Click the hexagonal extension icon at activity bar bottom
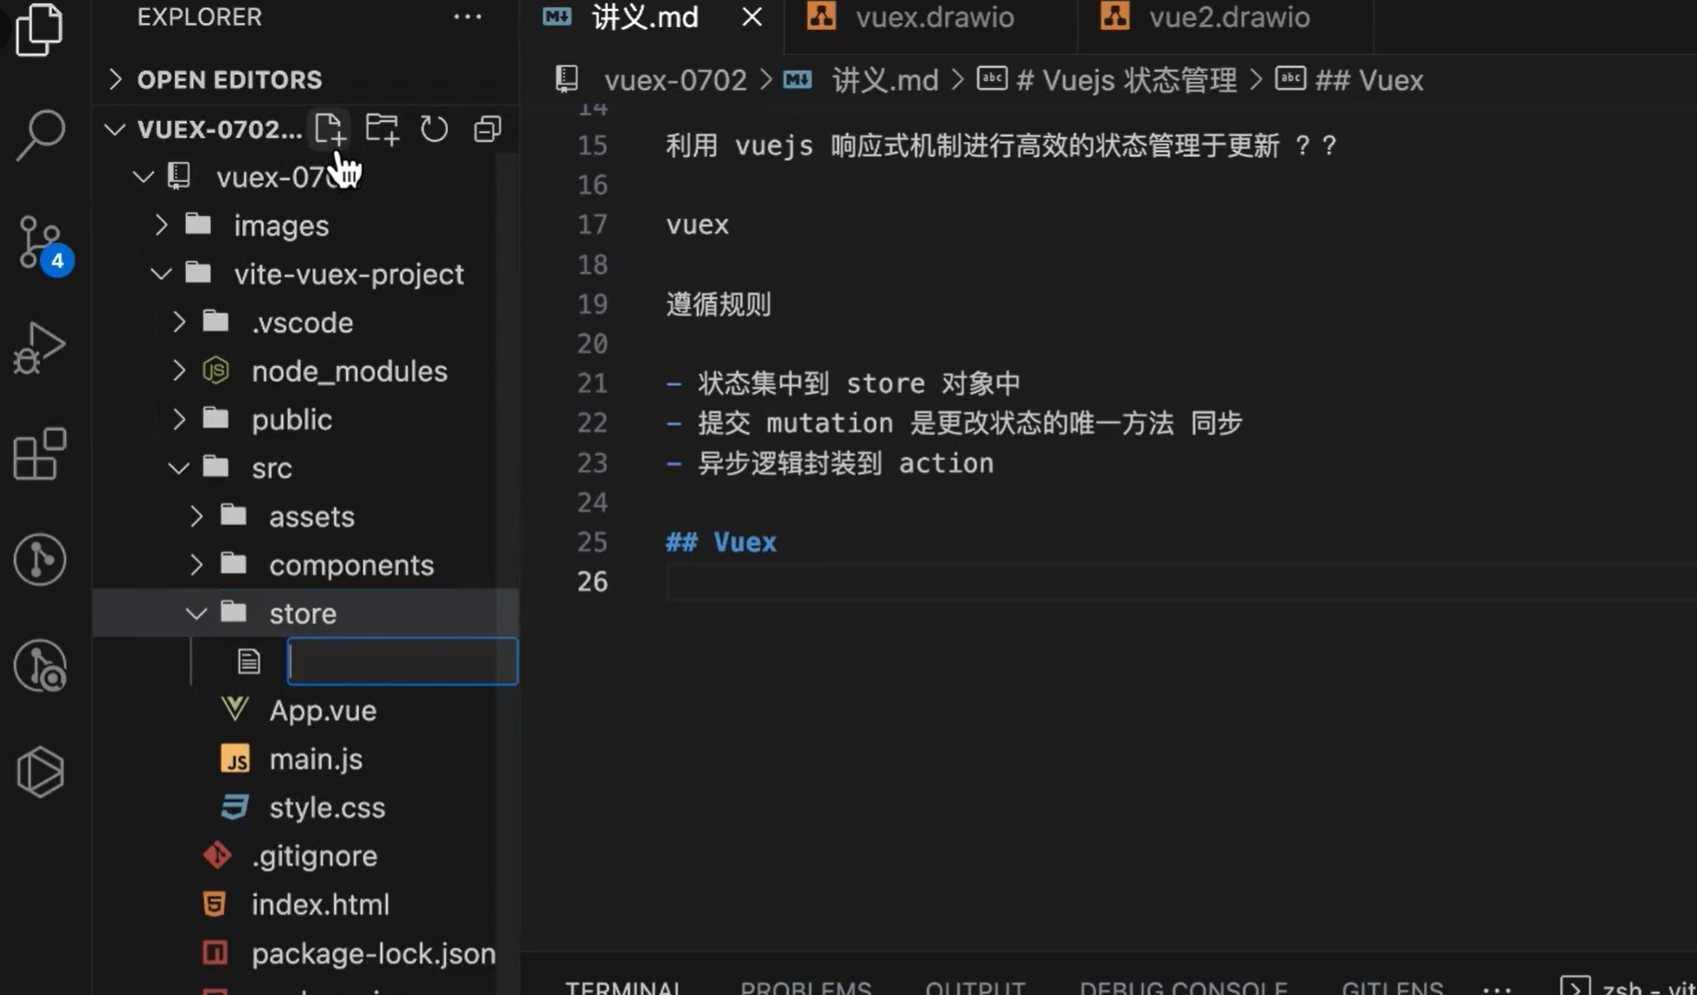 coord(40,771)
